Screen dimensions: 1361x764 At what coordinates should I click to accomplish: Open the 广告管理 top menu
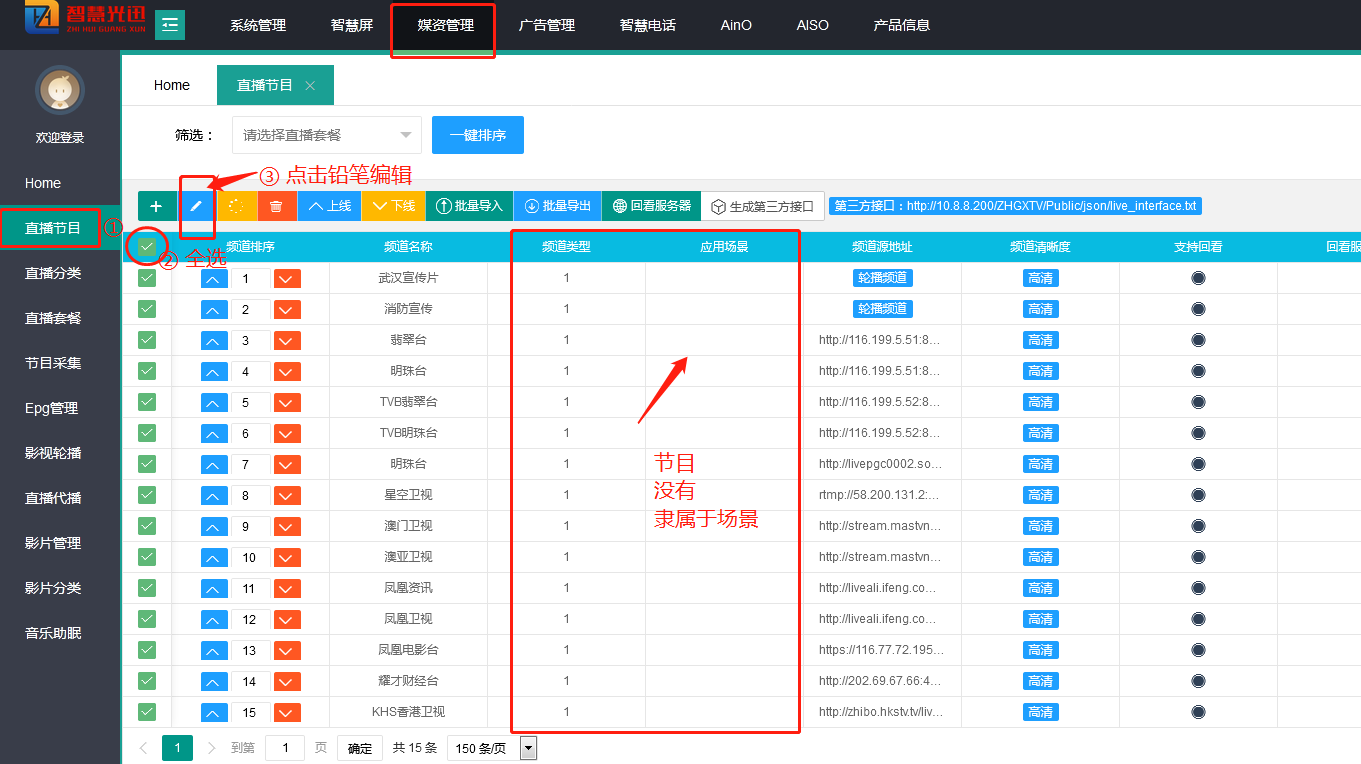coord(547,25)
